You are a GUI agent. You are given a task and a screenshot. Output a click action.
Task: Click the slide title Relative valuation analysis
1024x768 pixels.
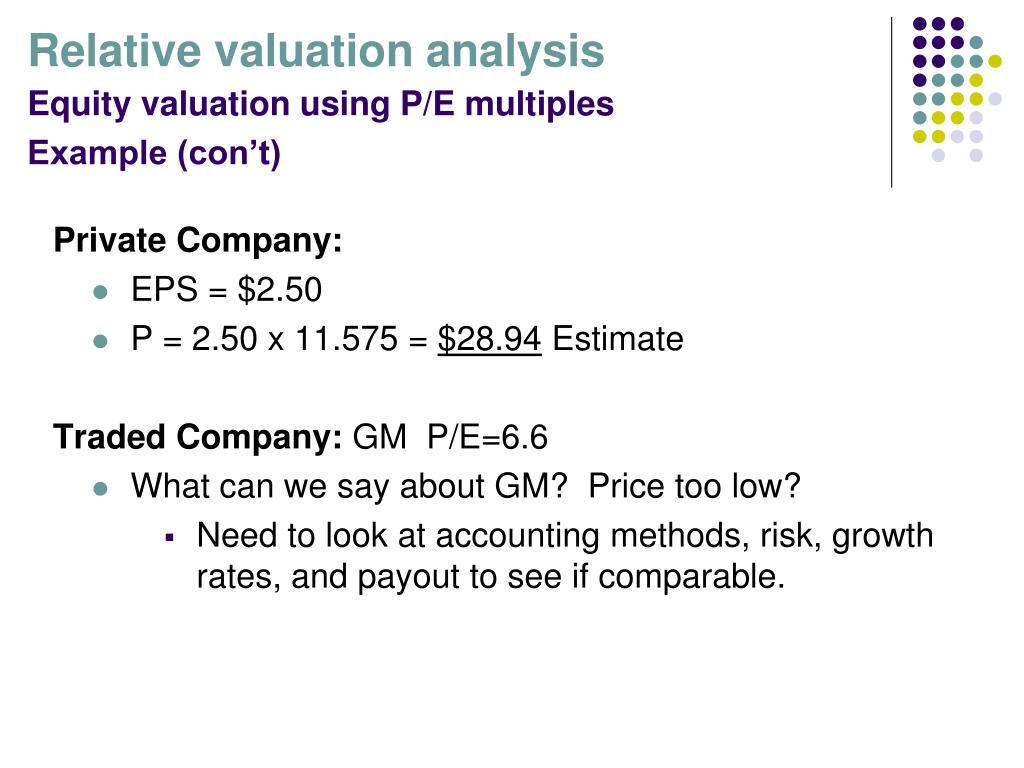317,51
